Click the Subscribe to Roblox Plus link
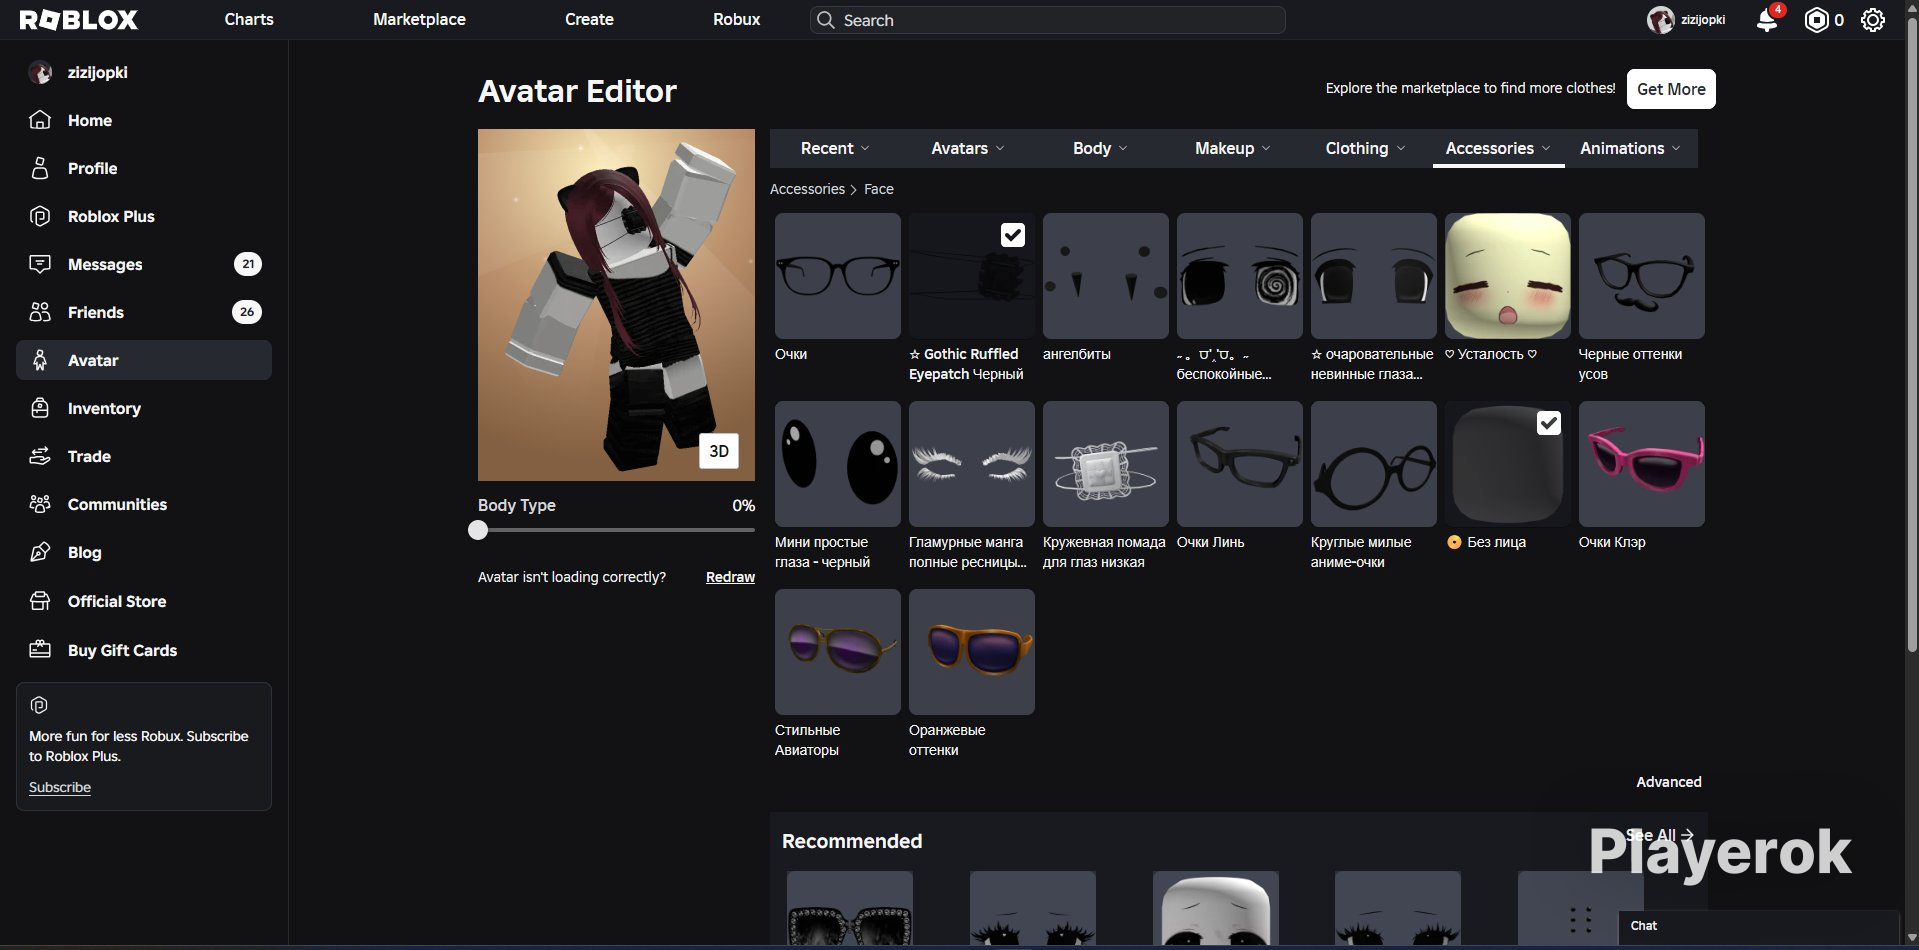The height and width of the screenshot is (950, 1919). [x=60, y=787]
